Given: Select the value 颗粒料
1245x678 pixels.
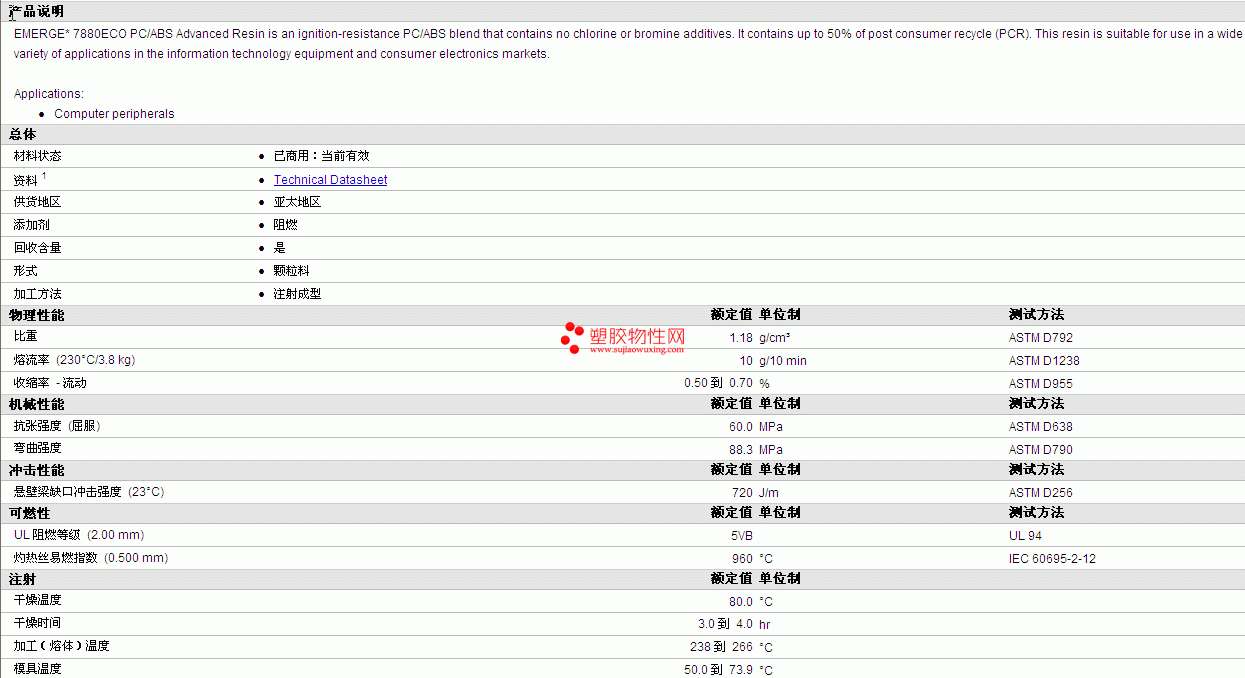Looking at the screenshot, I should click(291, 271).
